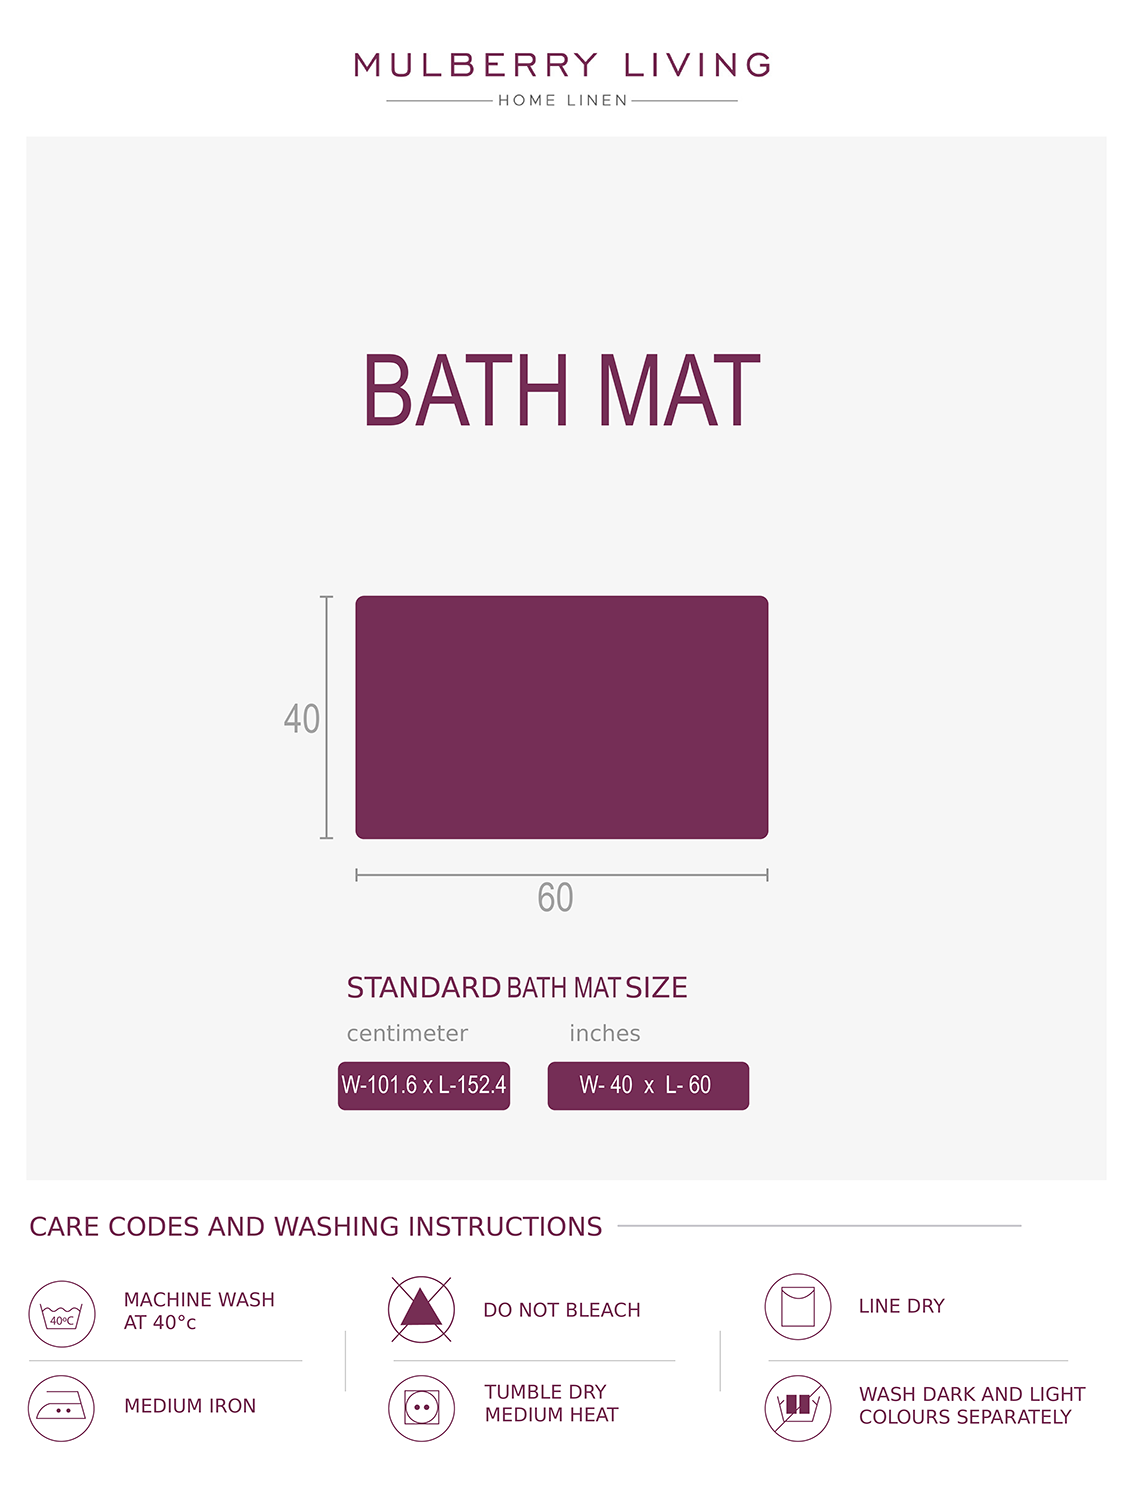Screen dimensions: 1124x1500
Task: Click the LINE DRY text
Action: pos(901,1306)
